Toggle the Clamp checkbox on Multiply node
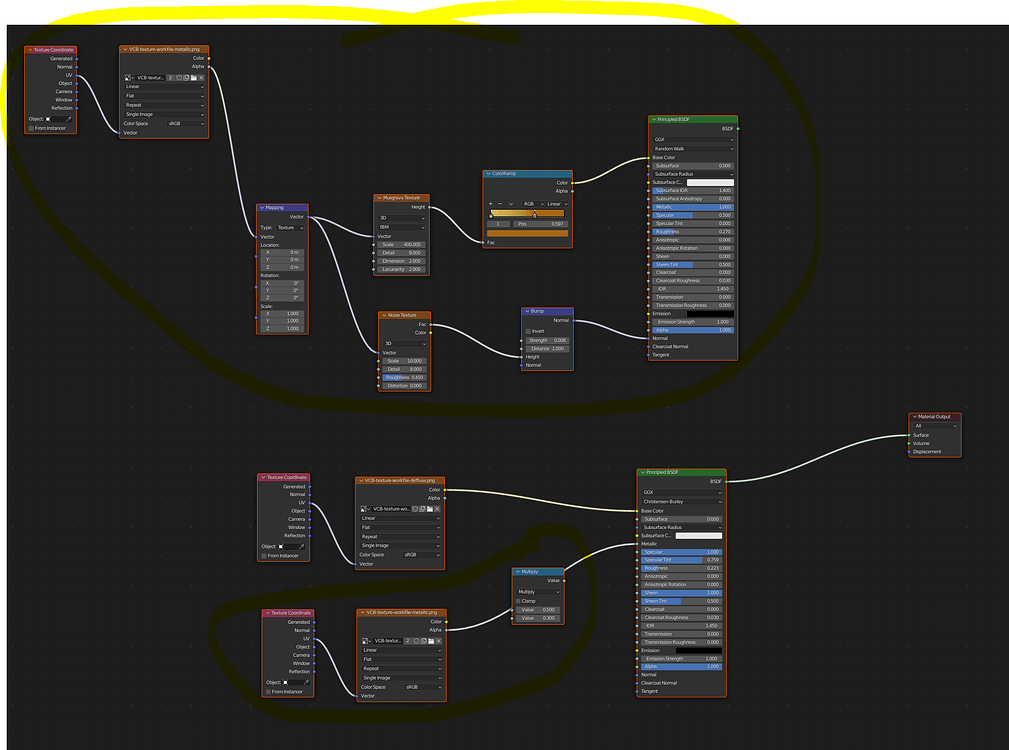Screen dimensions: 1009x750 click(x=518, y=601)
